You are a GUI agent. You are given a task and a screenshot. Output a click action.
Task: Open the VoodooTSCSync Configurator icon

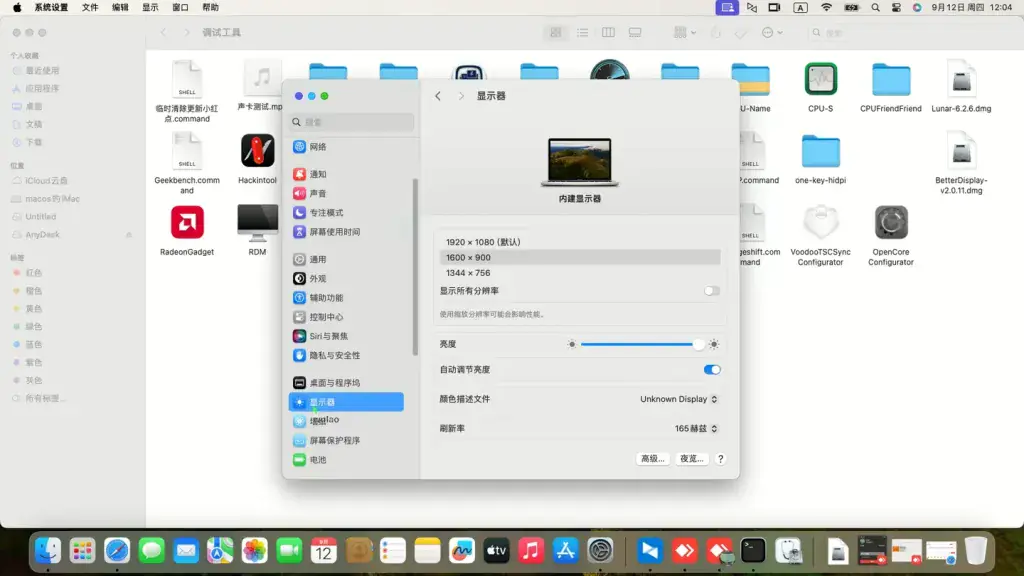[x=820, y=222]
